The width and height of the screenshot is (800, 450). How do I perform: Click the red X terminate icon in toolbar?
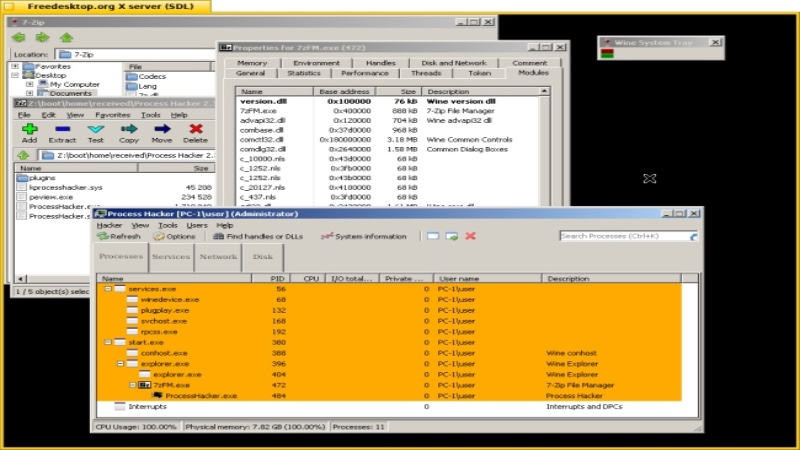pos(471,237)
